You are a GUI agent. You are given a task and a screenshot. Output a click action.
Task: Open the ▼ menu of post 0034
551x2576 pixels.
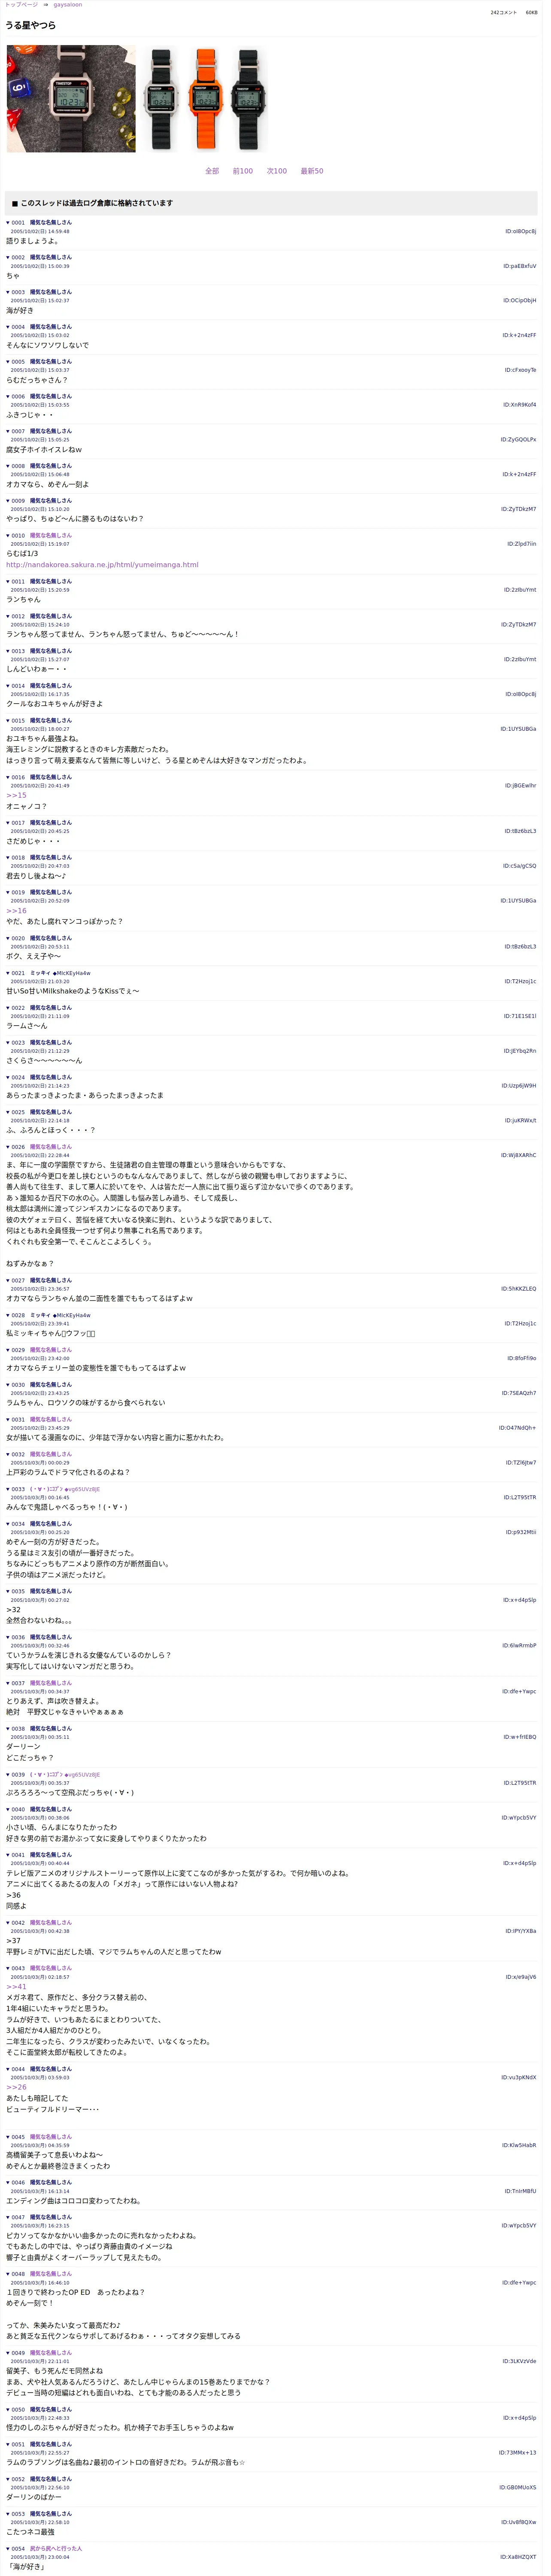(8, 1524)
